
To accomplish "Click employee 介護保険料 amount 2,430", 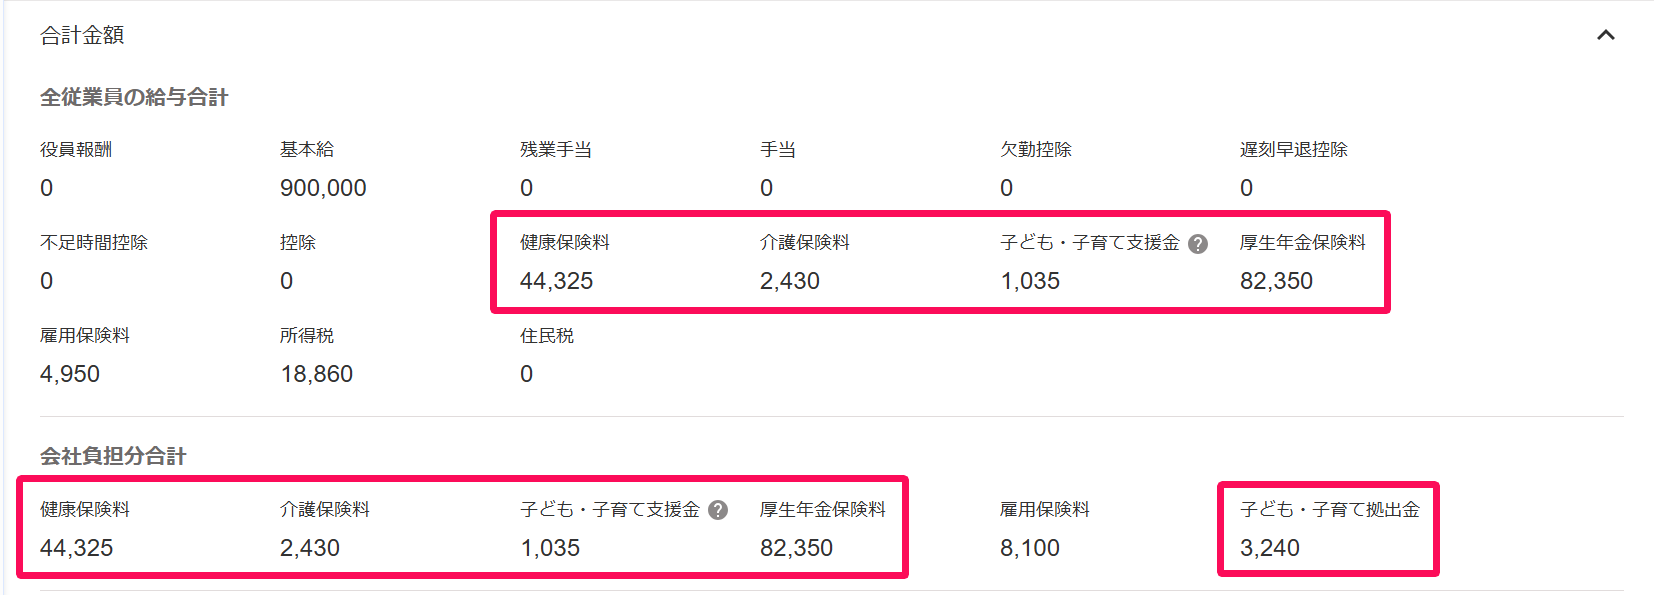I will coord(790,281).
